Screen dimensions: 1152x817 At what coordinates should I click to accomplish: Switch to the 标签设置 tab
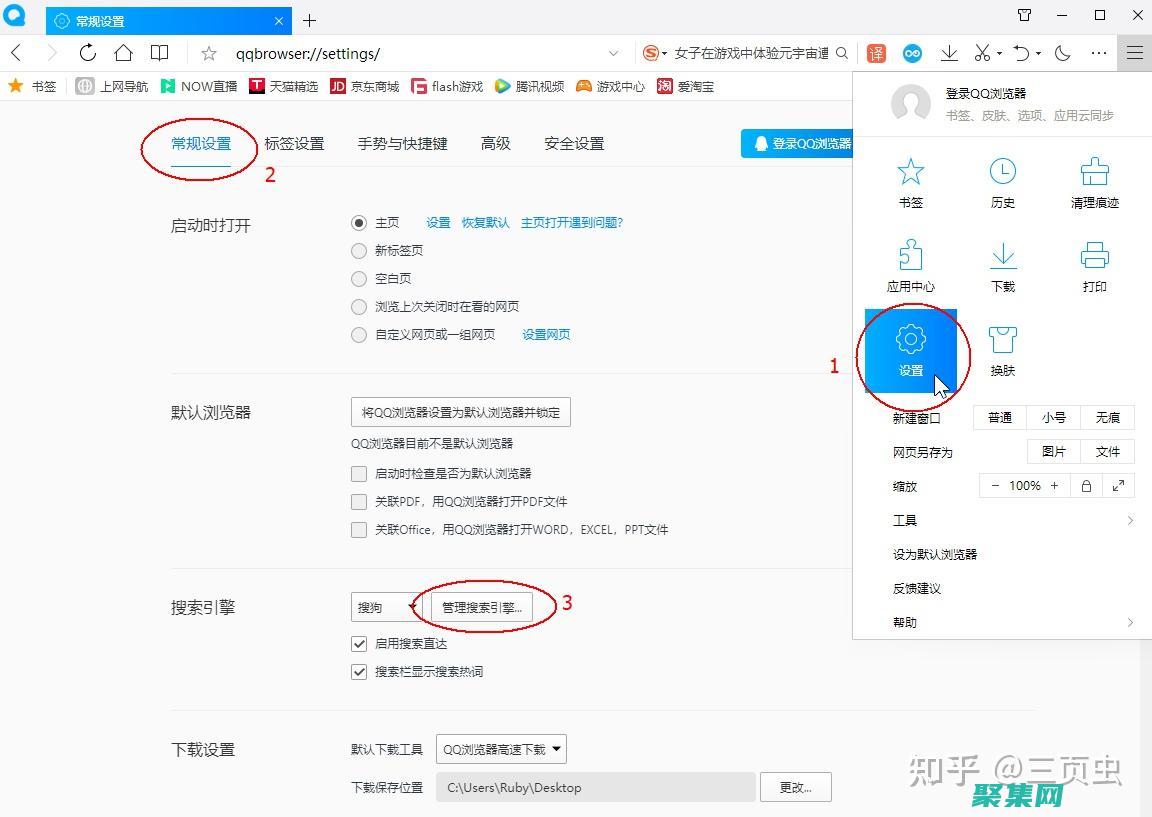pos(294,143)
